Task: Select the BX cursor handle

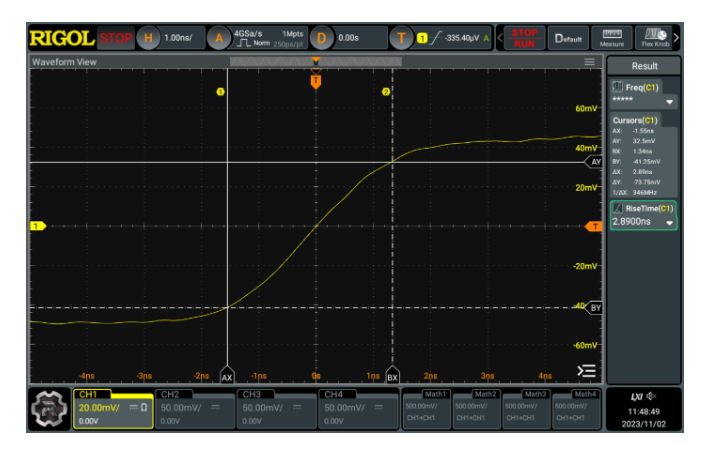Action: (392, 375)
